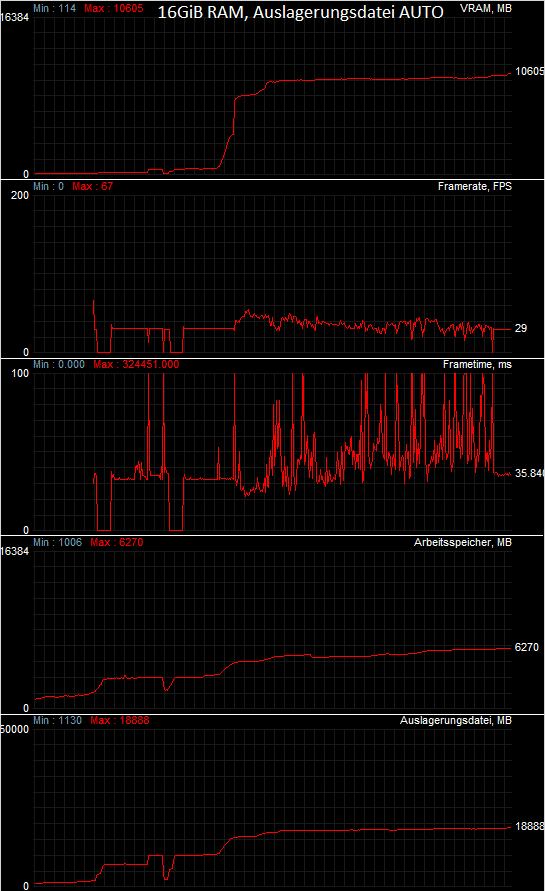Viewport: 545px width, 891px height.
Task: Click the current Arbeitsspeicher value 6270
Action: (526, 647)
